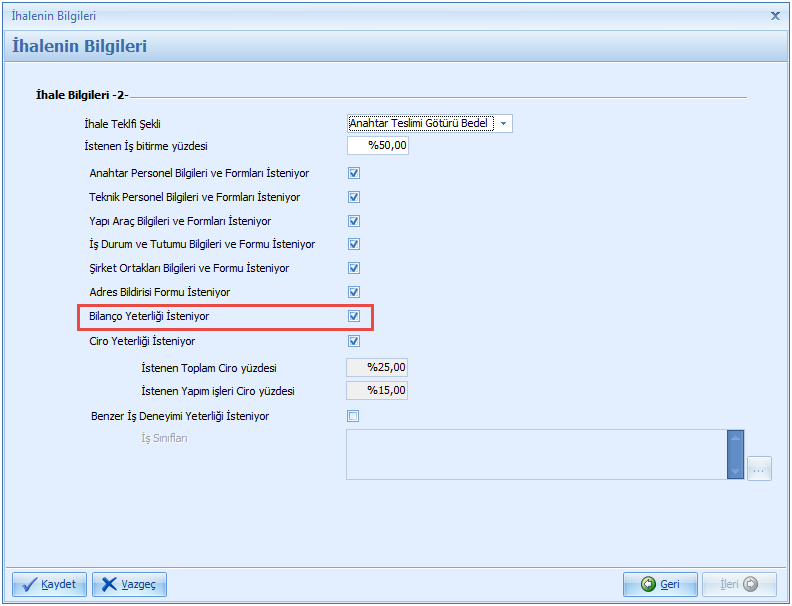Toggle Teknik Personel Bilgileri checkbox
The image size is (792, 606).
(354, 197)
